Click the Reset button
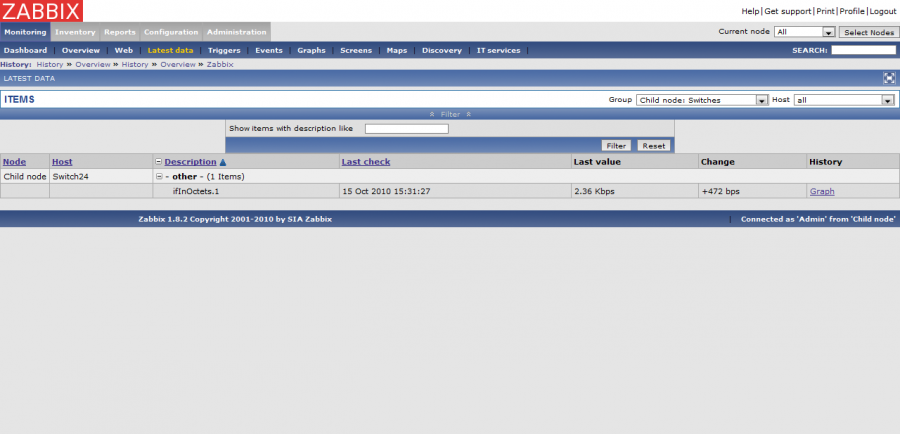Screen dimensions: 900x434 click(653, 146)
